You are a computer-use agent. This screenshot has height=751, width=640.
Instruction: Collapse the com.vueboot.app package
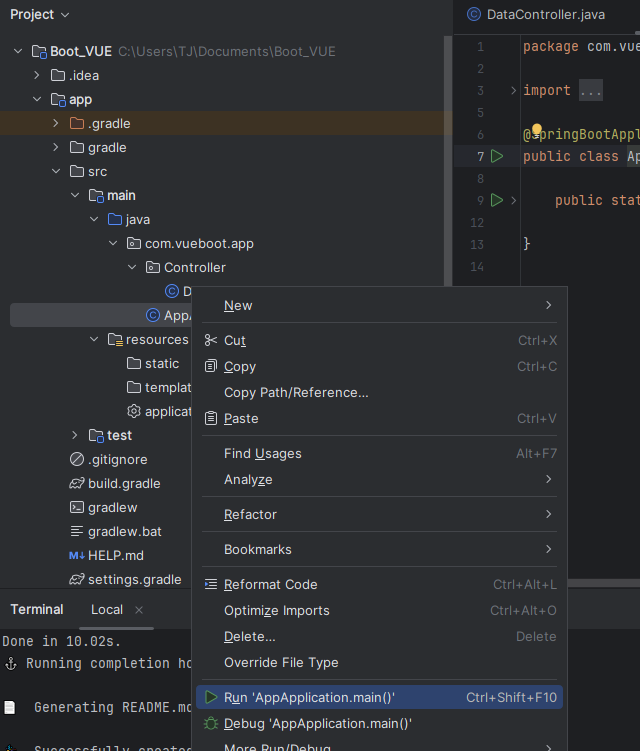(x=113, y=243)
